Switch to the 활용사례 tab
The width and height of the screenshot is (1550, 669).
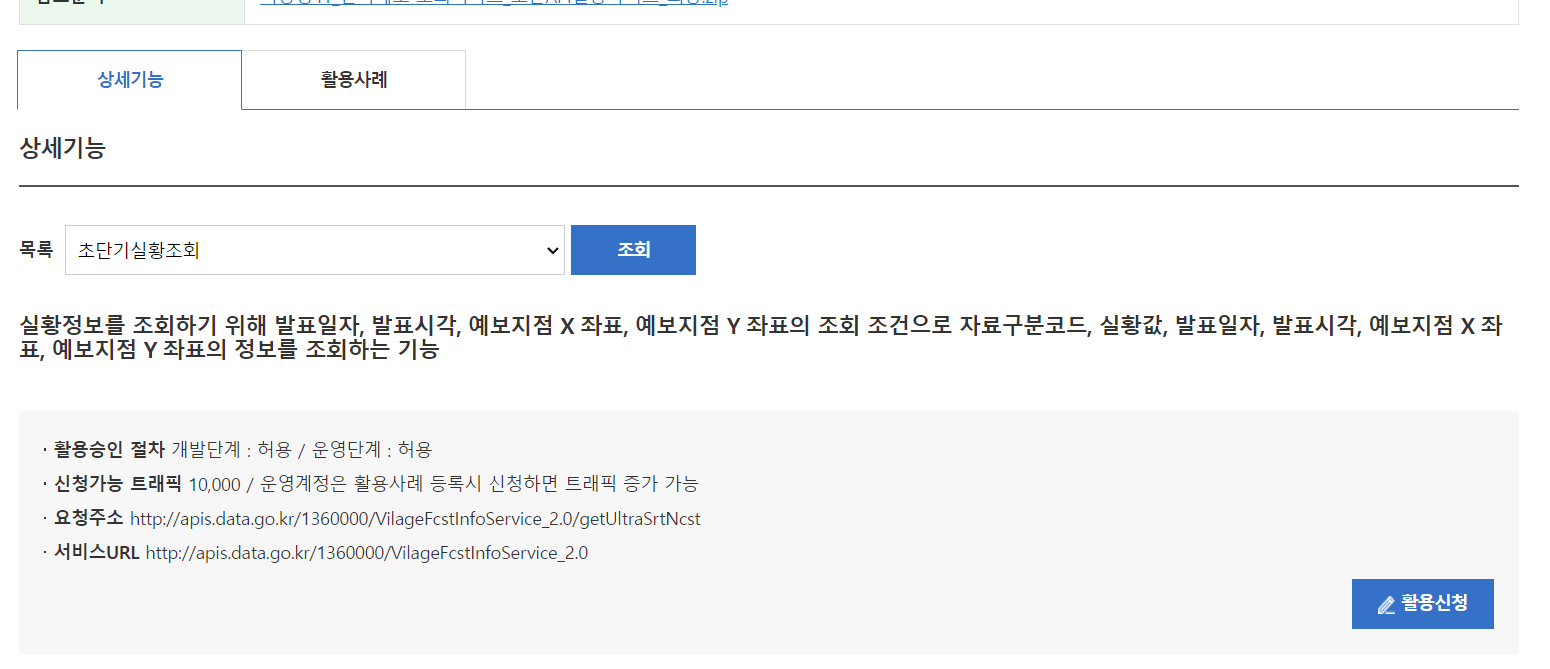click(353, 80)
